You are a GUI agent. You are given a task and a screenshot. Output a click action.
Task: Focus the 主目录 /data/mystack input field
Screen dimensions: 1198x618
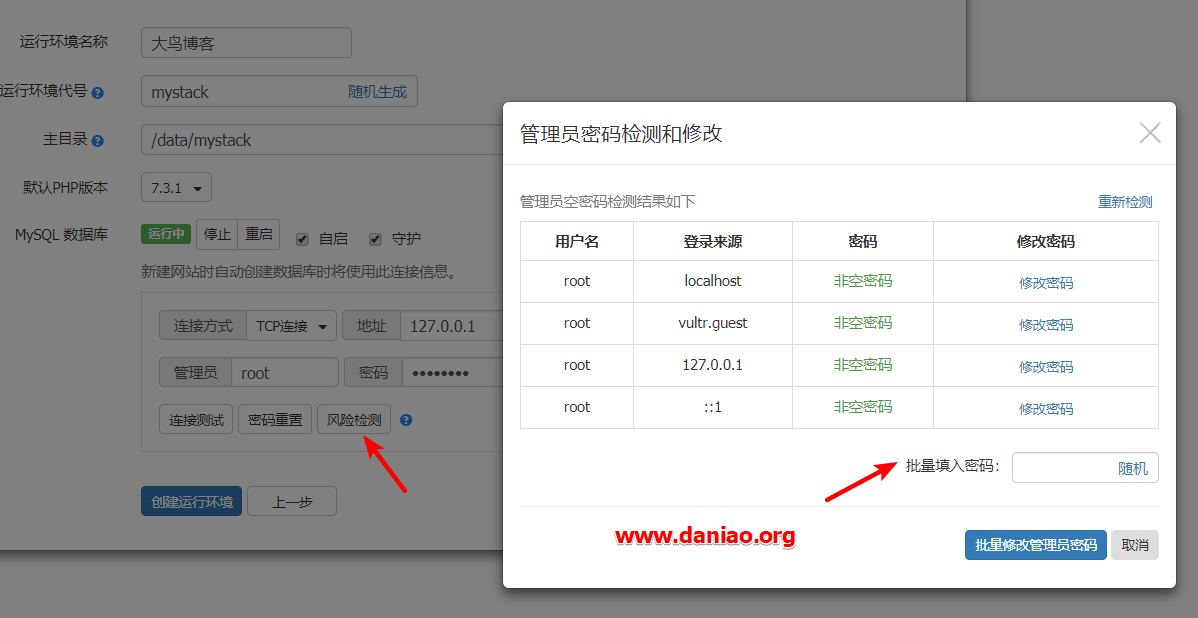click(321, 141)
